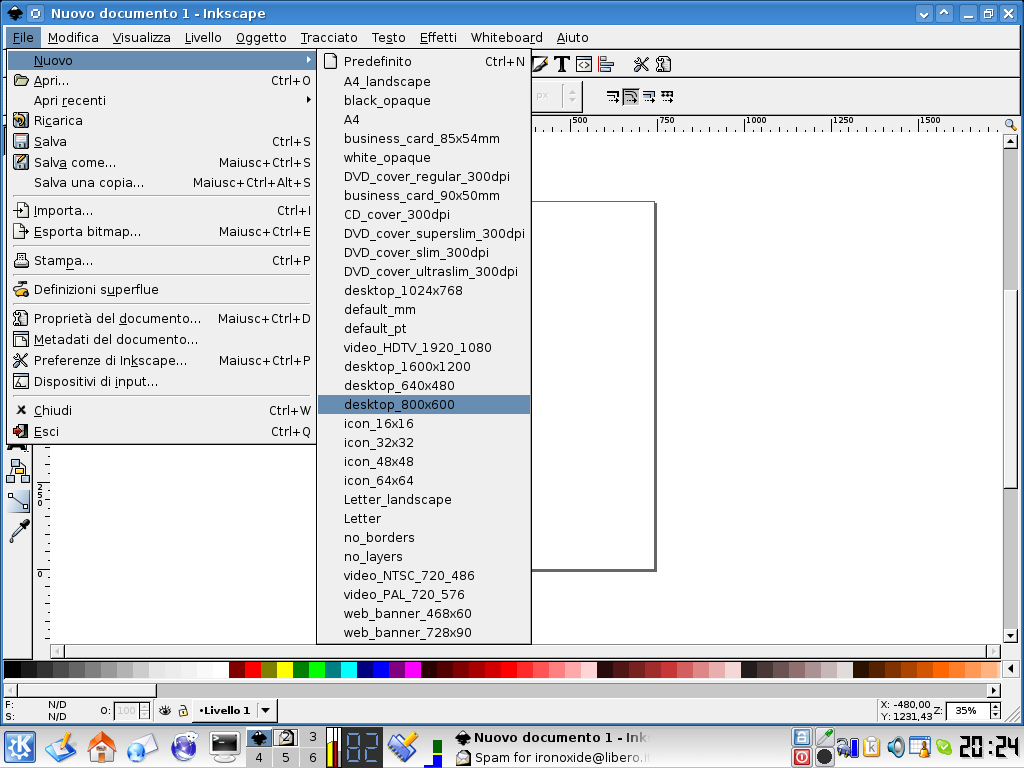Open the Livello 1 layer dropdown

266,710
